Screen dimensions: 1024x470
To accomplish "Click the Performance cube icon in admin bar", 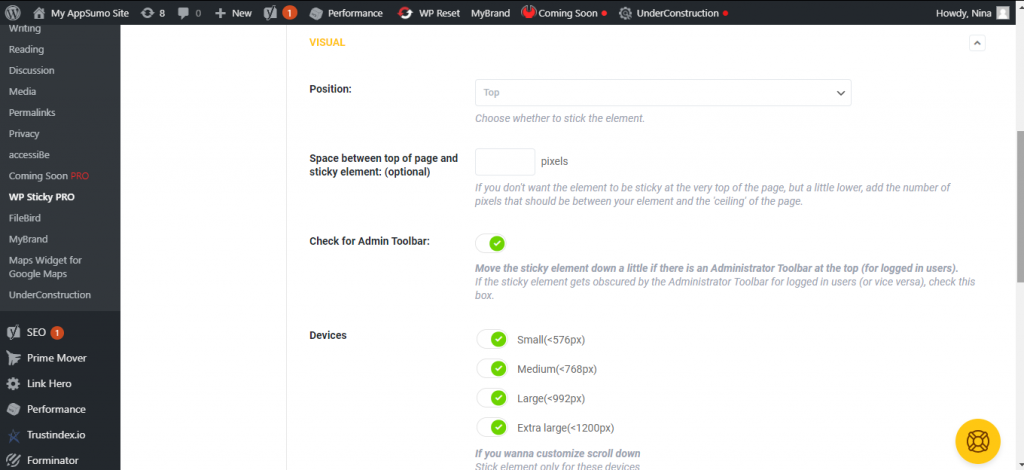I will pos(316,13).
